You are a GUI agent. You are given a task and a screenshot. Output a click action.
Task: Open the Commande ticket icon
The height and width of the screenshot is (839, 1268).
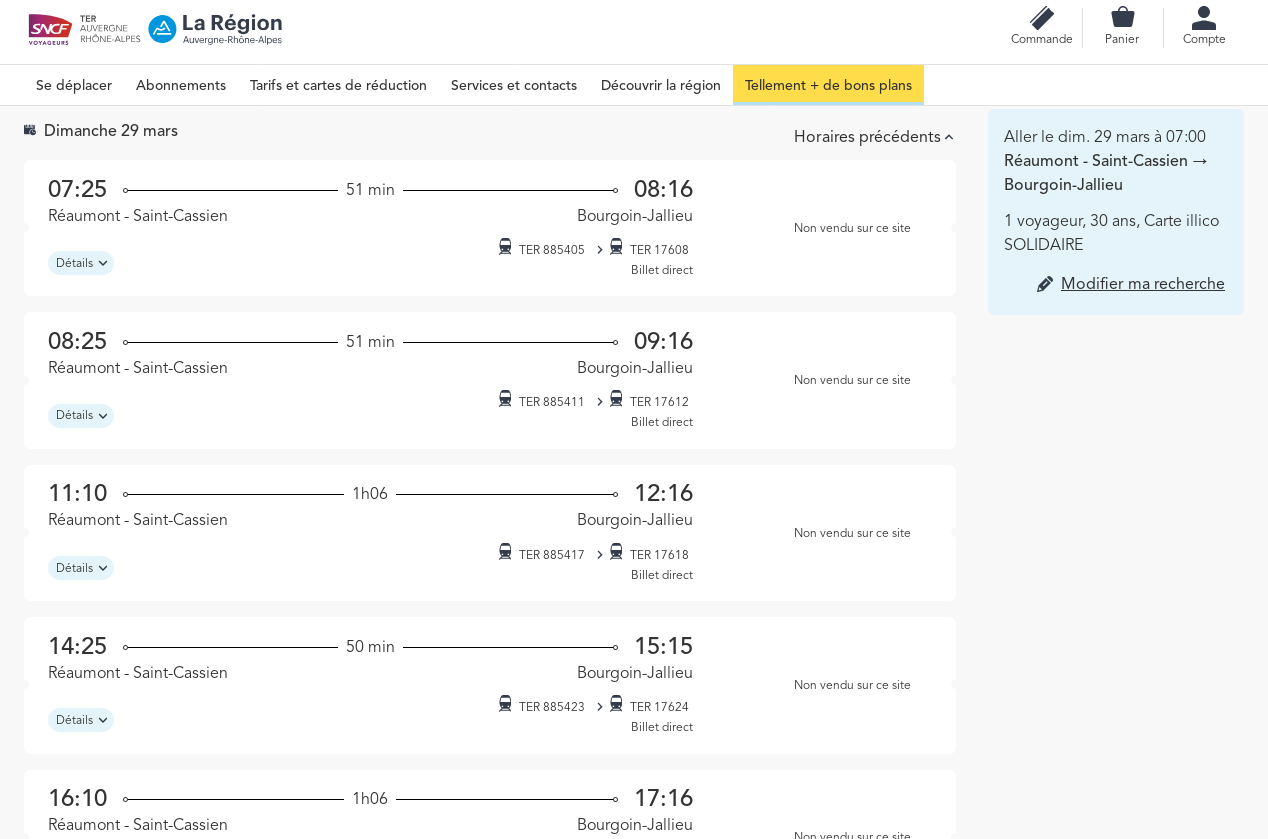coord(1041,19)
